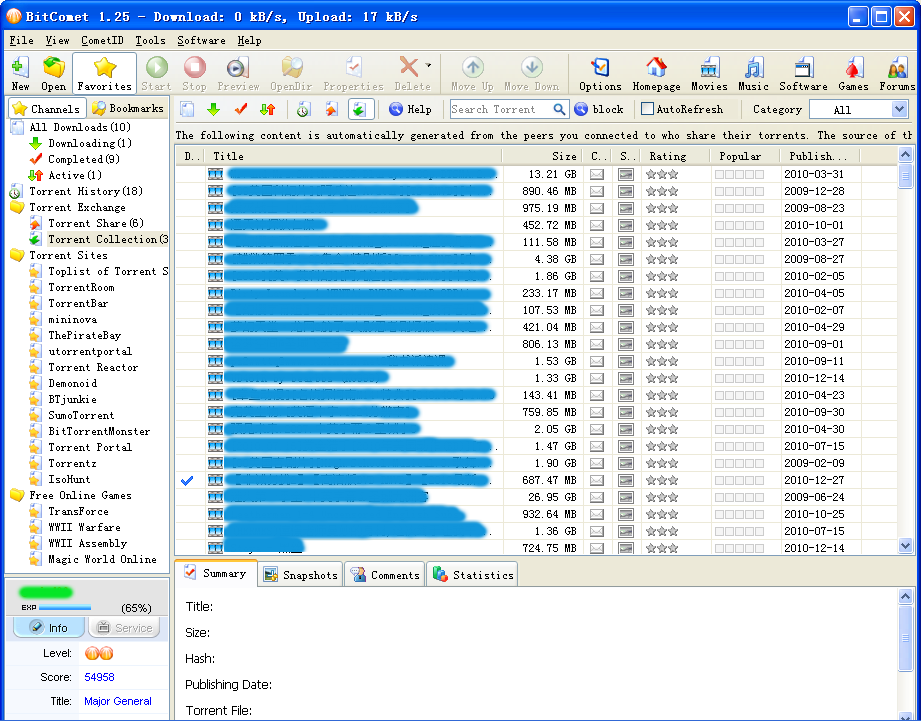
Task: Open the Games toolbar icon
Action: pyautogui.click(x=853, y=74)
